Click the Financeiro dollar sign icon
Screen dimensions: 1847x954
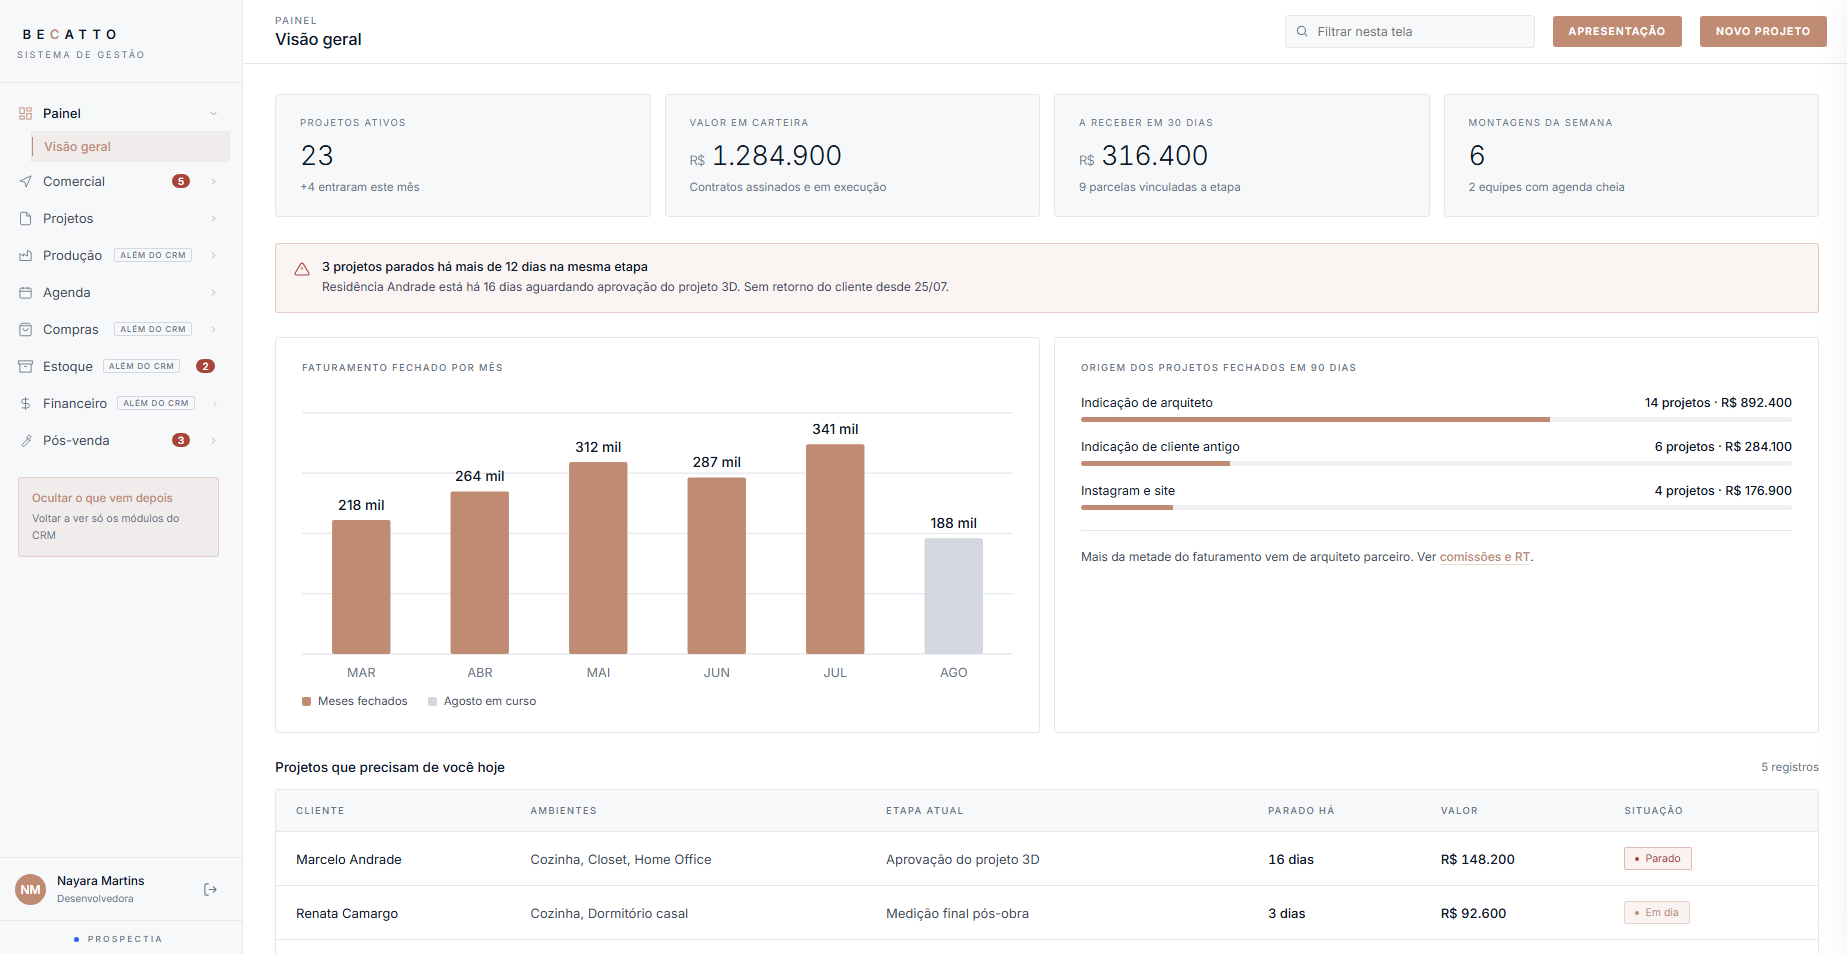[x=26, y=404]
